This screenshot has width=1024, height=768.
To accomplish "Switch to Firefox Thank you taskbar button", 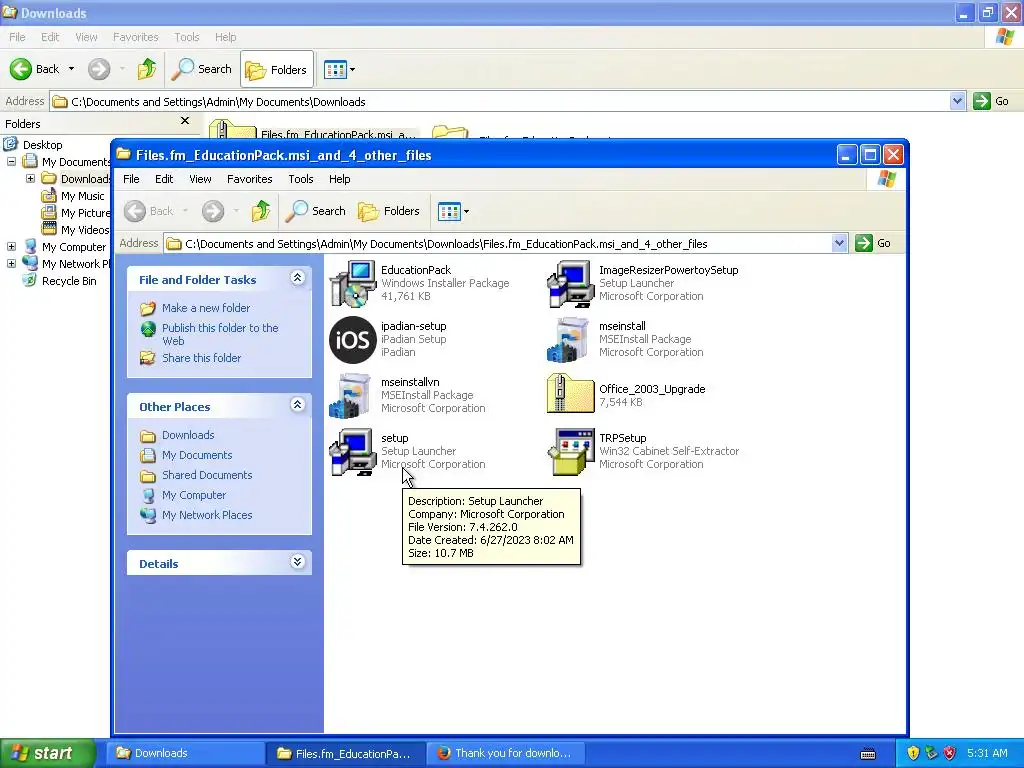I will pos(506,753).
